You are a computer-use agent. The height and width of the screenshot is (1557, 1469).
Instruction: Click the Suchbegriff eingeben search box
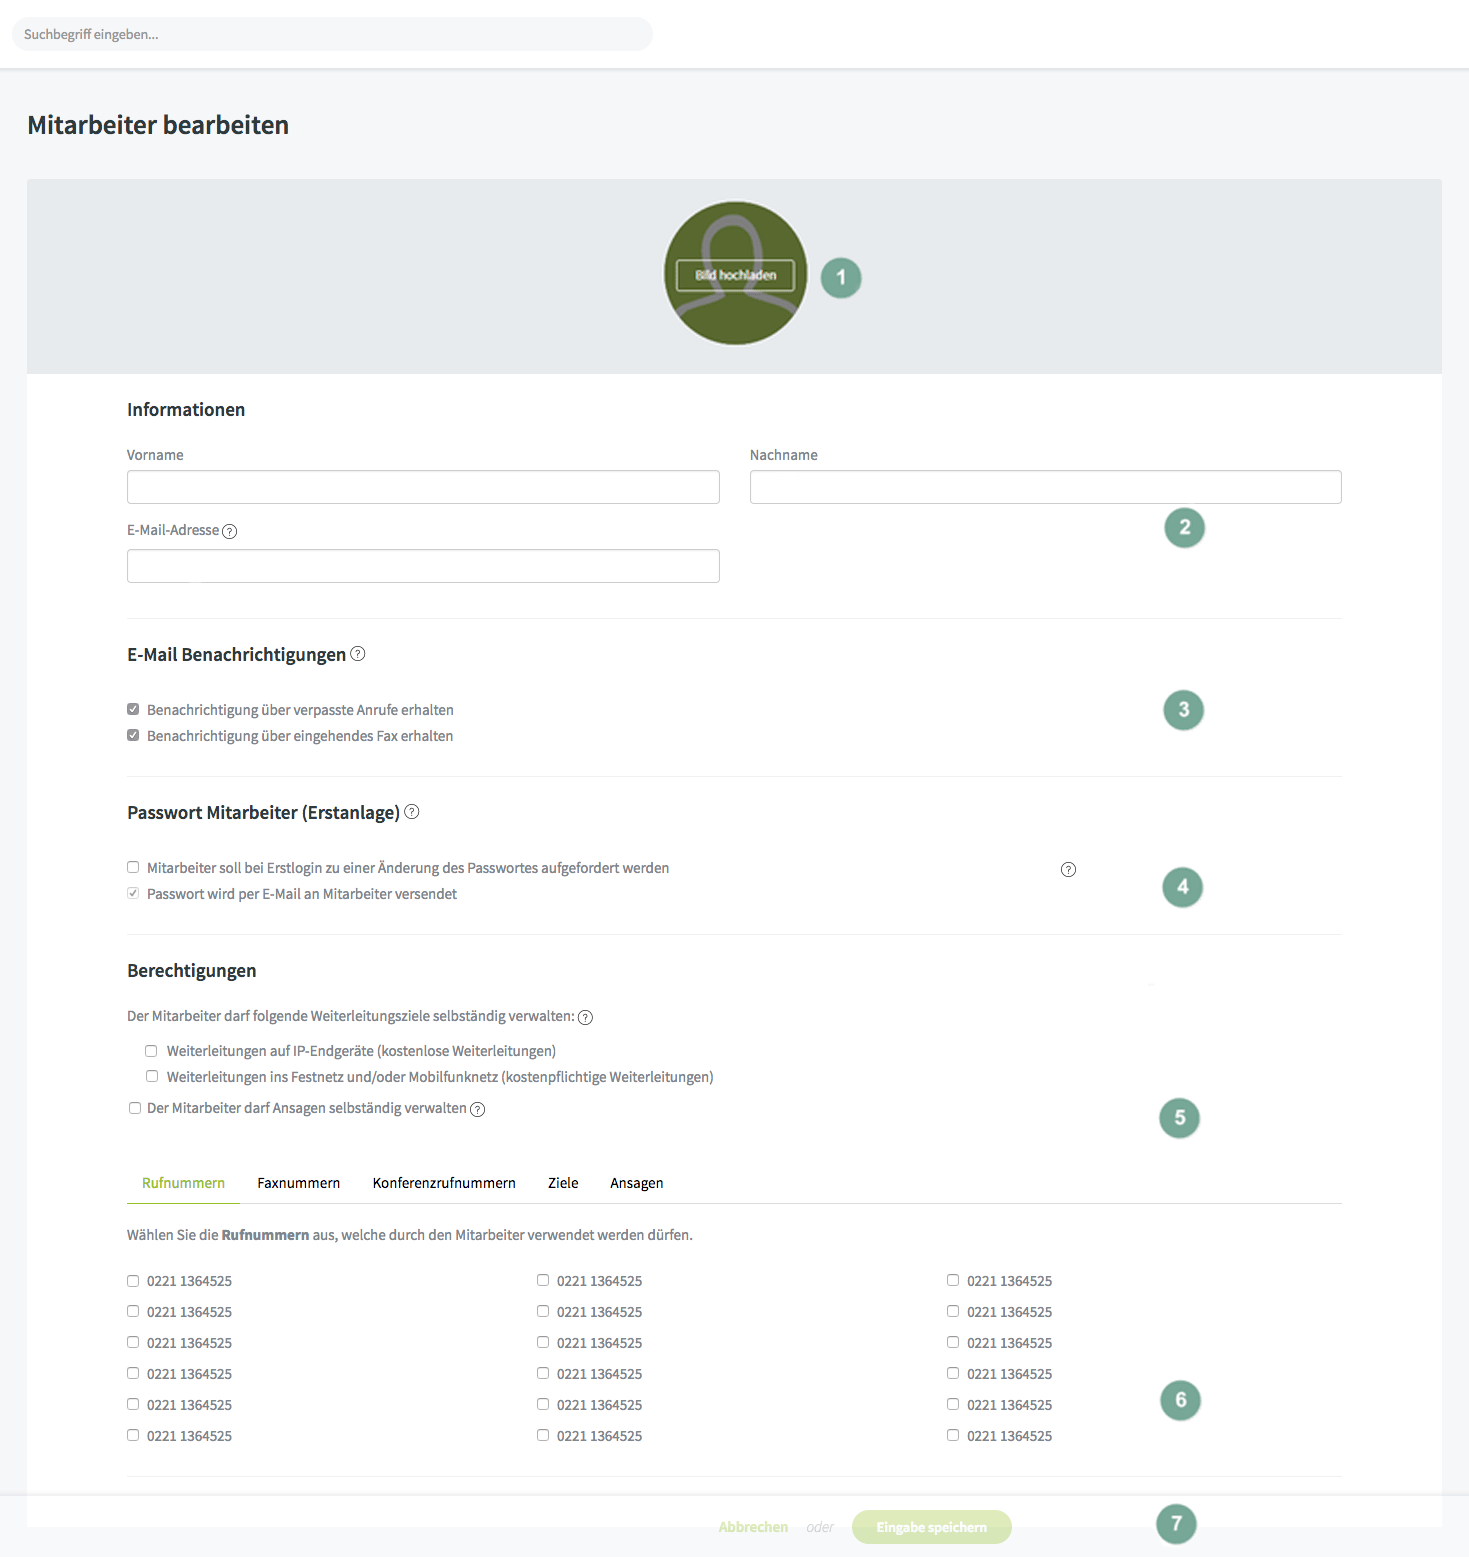coord(332,34)
